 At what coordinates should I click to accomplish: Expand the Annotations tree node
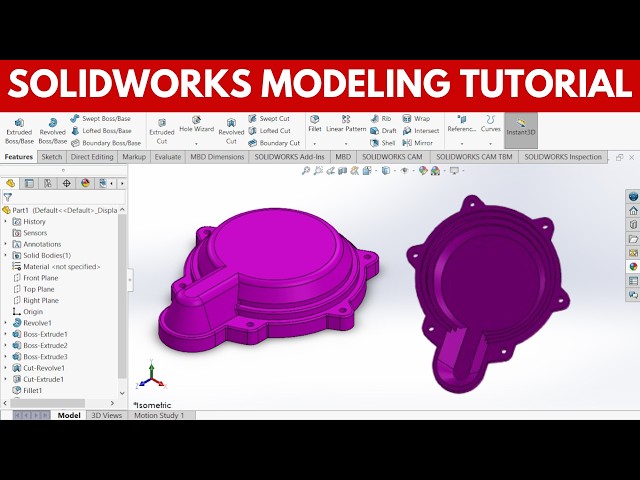coord(5,244)
